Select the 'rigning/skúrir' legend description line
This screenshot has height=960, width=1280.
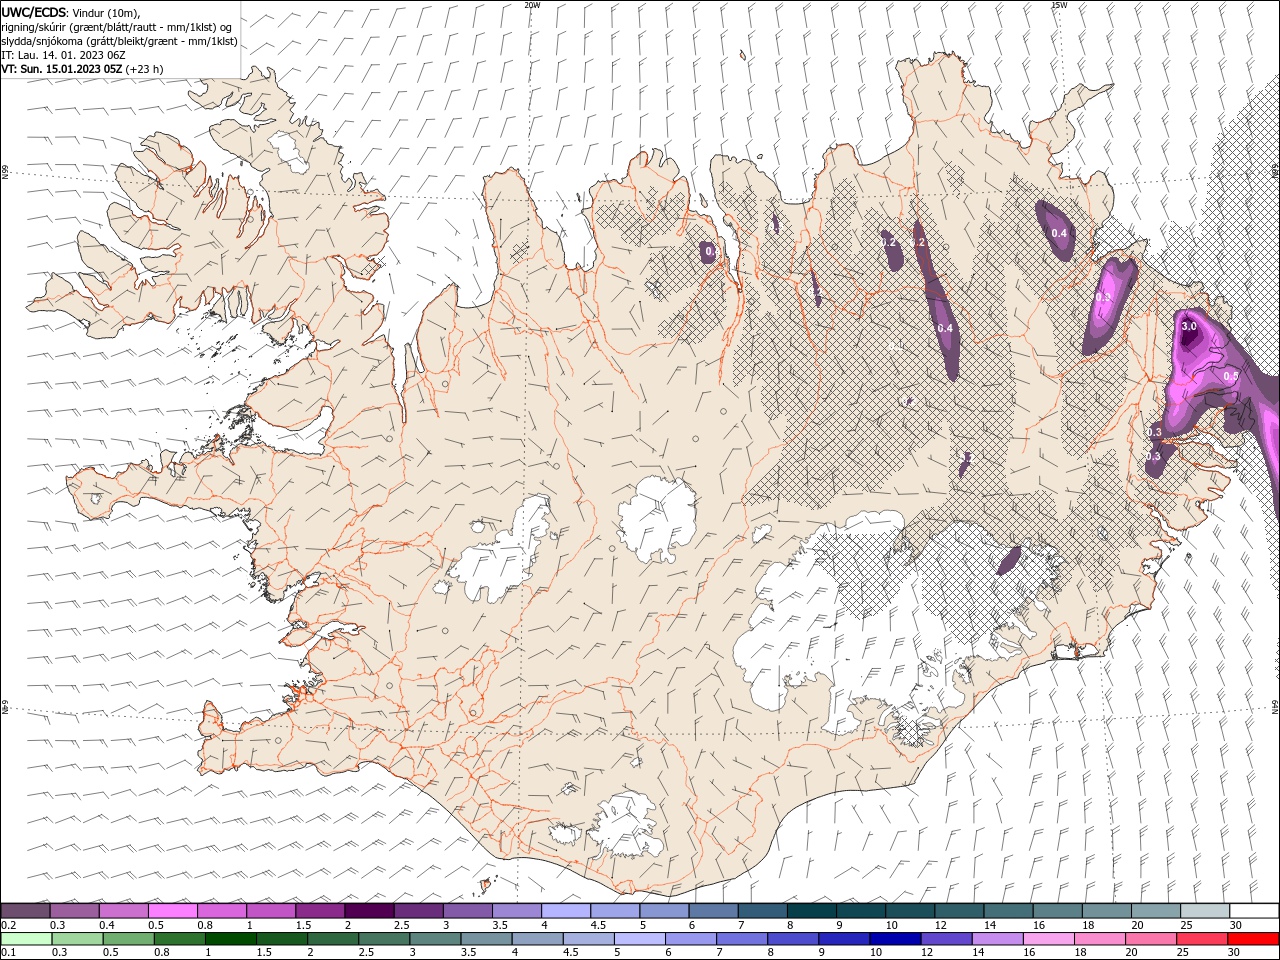[x=117, y=27]
